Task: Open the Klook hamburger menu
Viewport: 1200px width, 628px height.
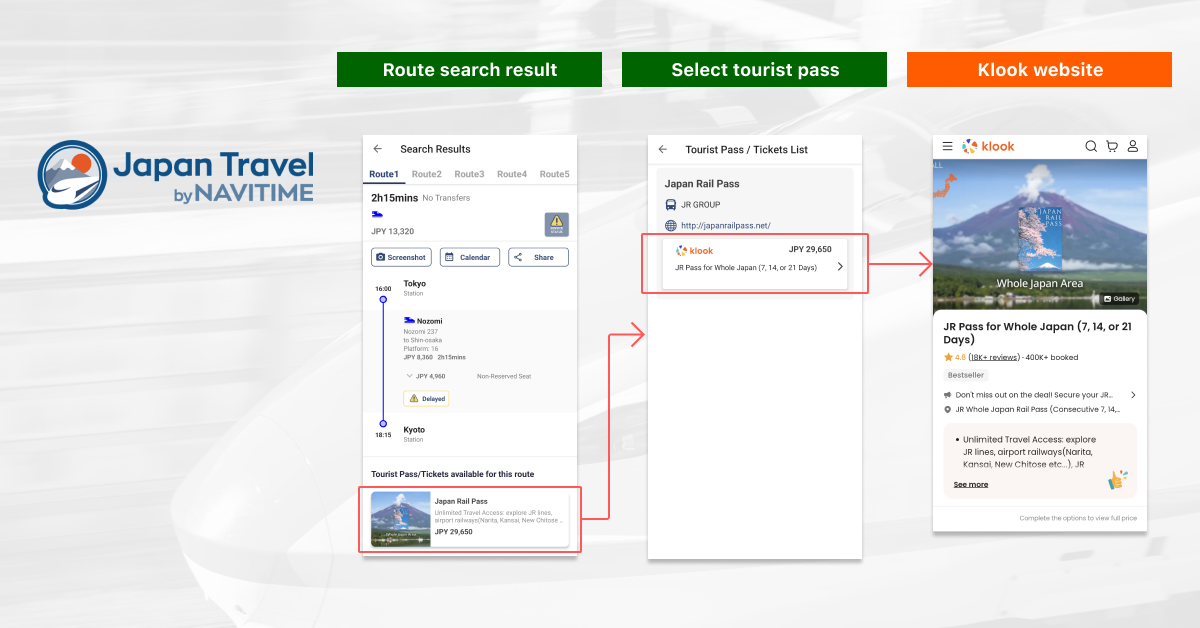Action: tap(947, 146)
